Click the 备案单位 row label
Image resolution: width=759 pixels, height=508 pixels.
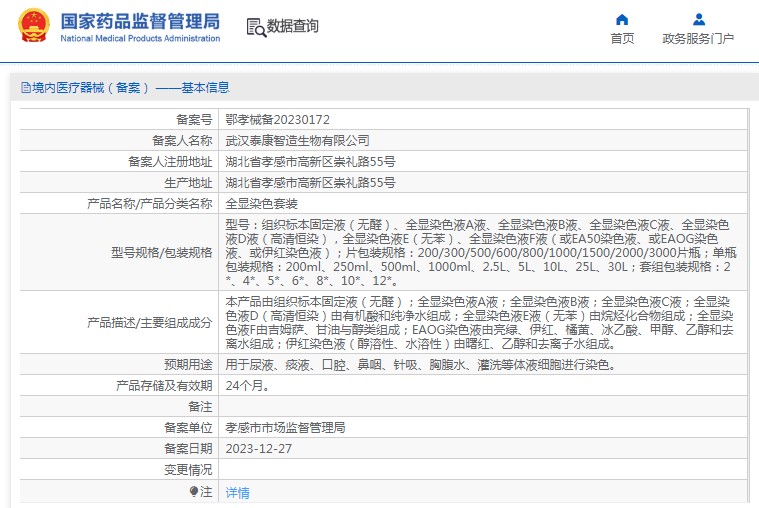coord(188,428)
